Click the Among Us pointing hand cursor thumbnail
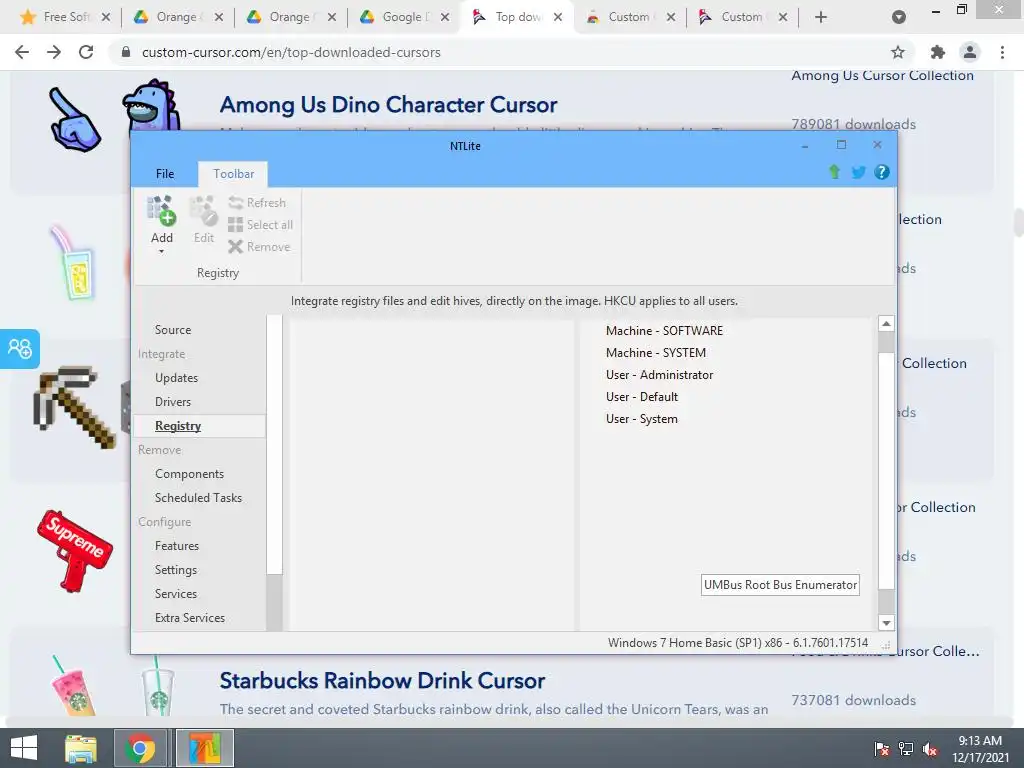Image resolution: width=1024 pixels, height=768 pixels. point(74,120)
